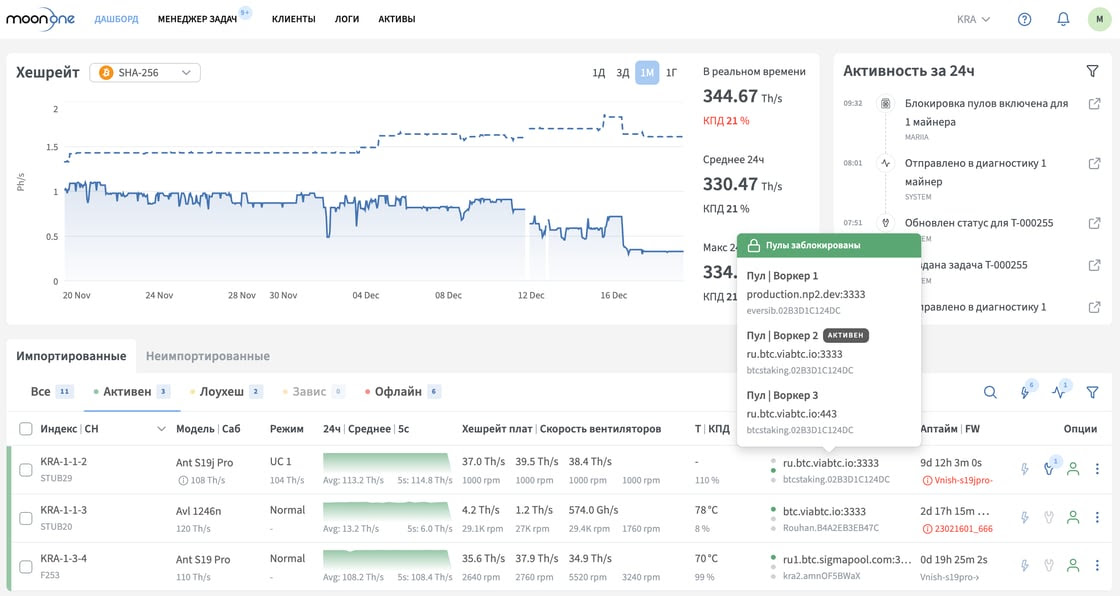The image size is (1120, 596).
Task: Show Лоухеш miners filter
Action: 226,392
